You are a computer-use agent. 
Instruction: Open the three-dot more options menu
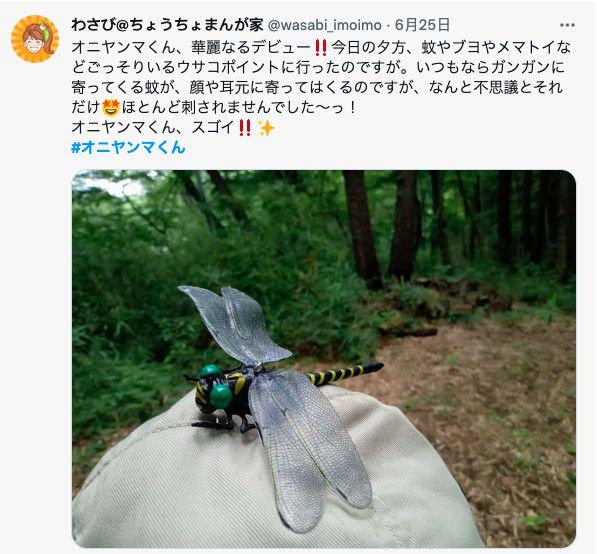(567, 26)
